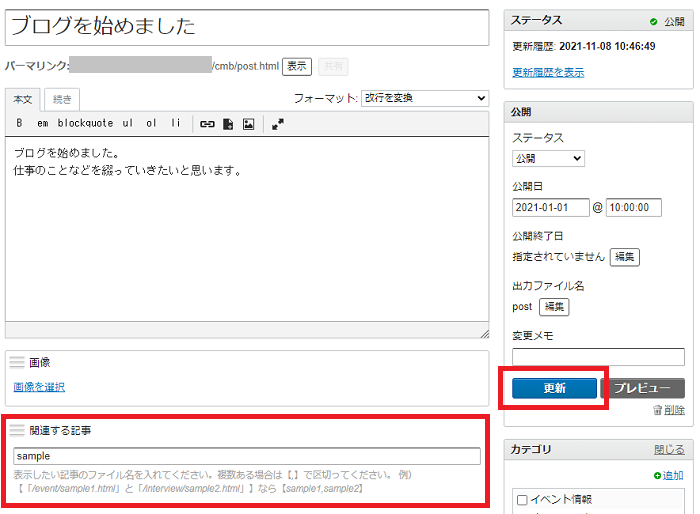Image resolution: width=700 pixels, height=514 pixels.
Task: Click the editor resize grip corner
Action: click(484, 334)
